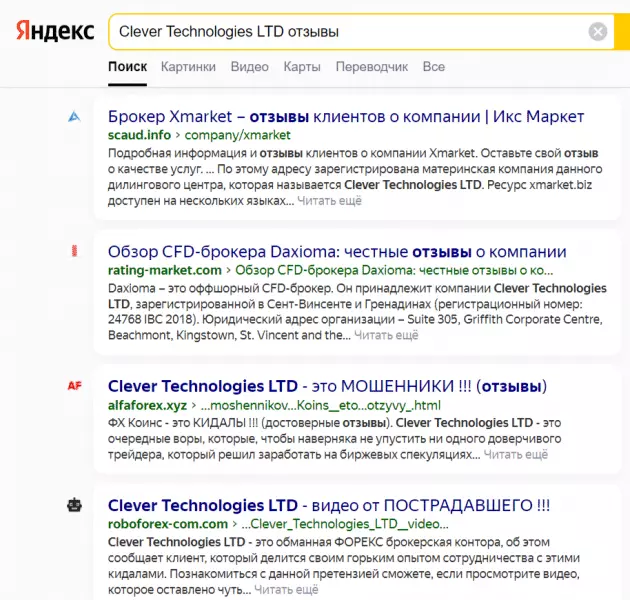The image size is (630, 600).
Task: Open the alfaforex.xyz domain link
Action: point(147,405)
